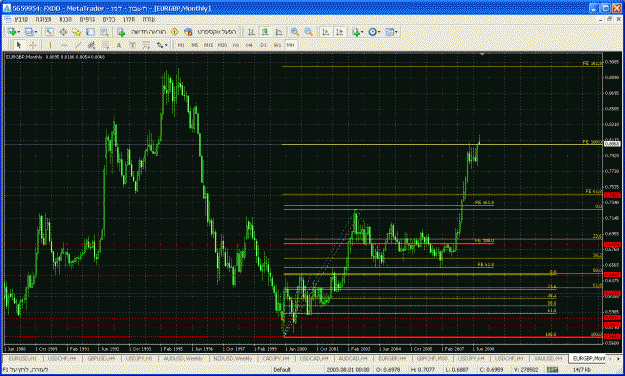Switch to D1 timeframe
This screenshot has width=625, height=376.
pos(263,45)
